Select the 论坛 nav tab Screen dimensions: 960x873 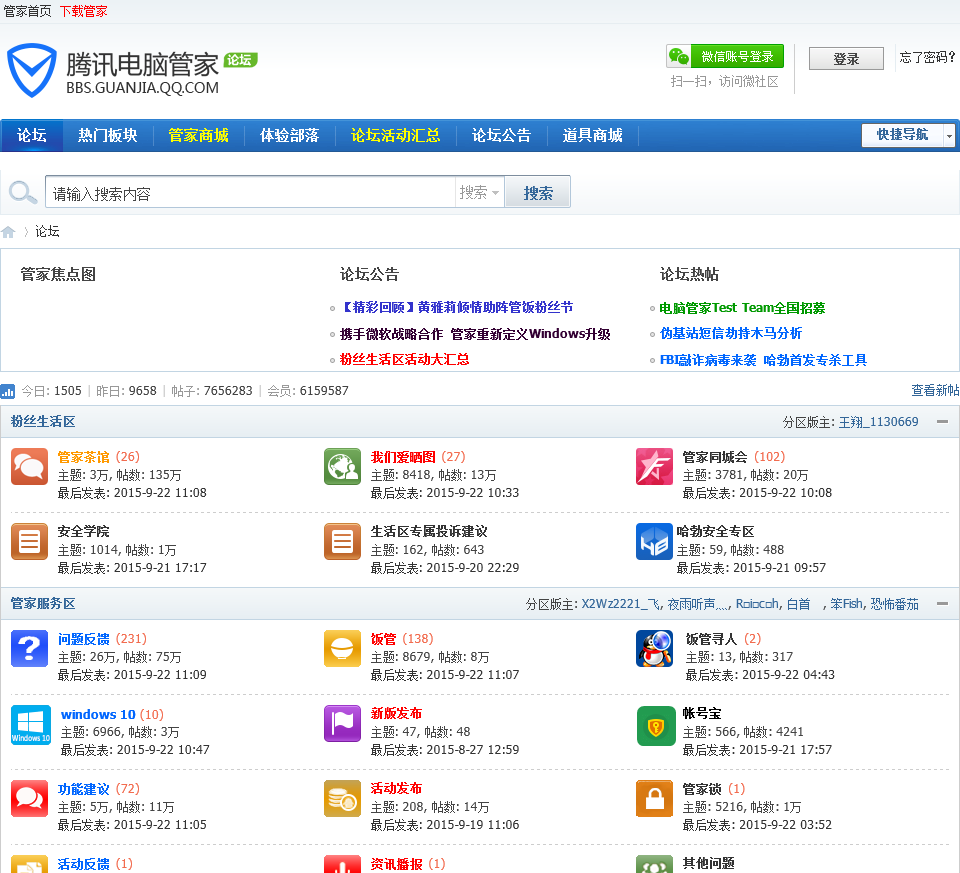tap(32, 135)
